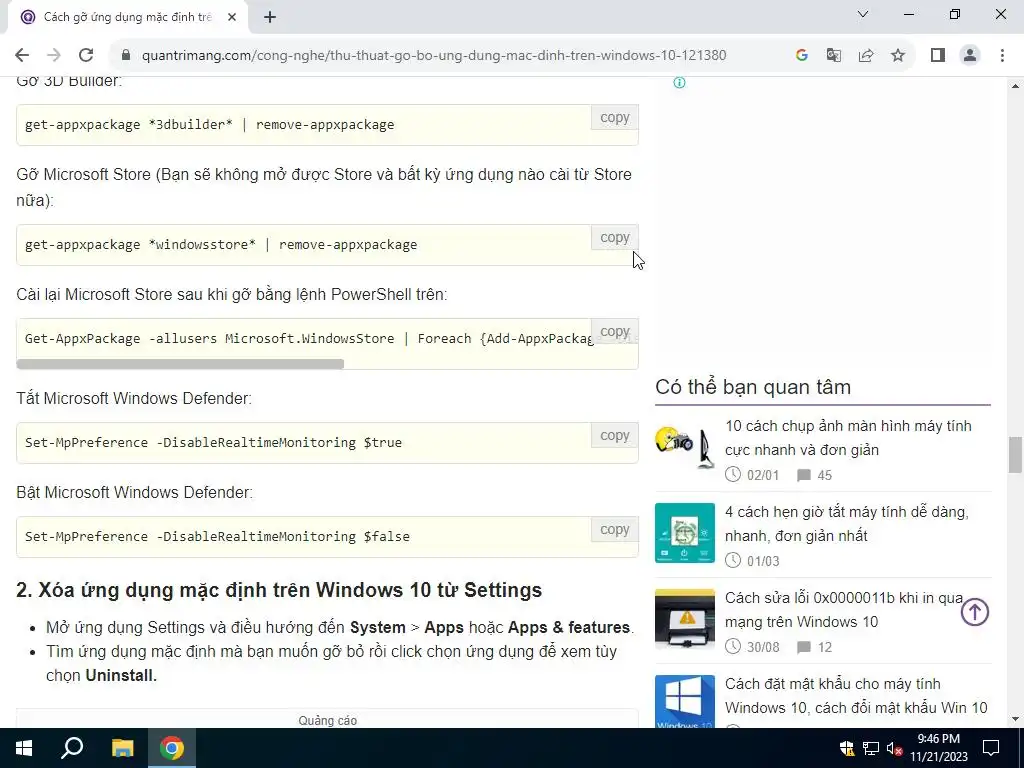Open network tray icon

[871, 748]
